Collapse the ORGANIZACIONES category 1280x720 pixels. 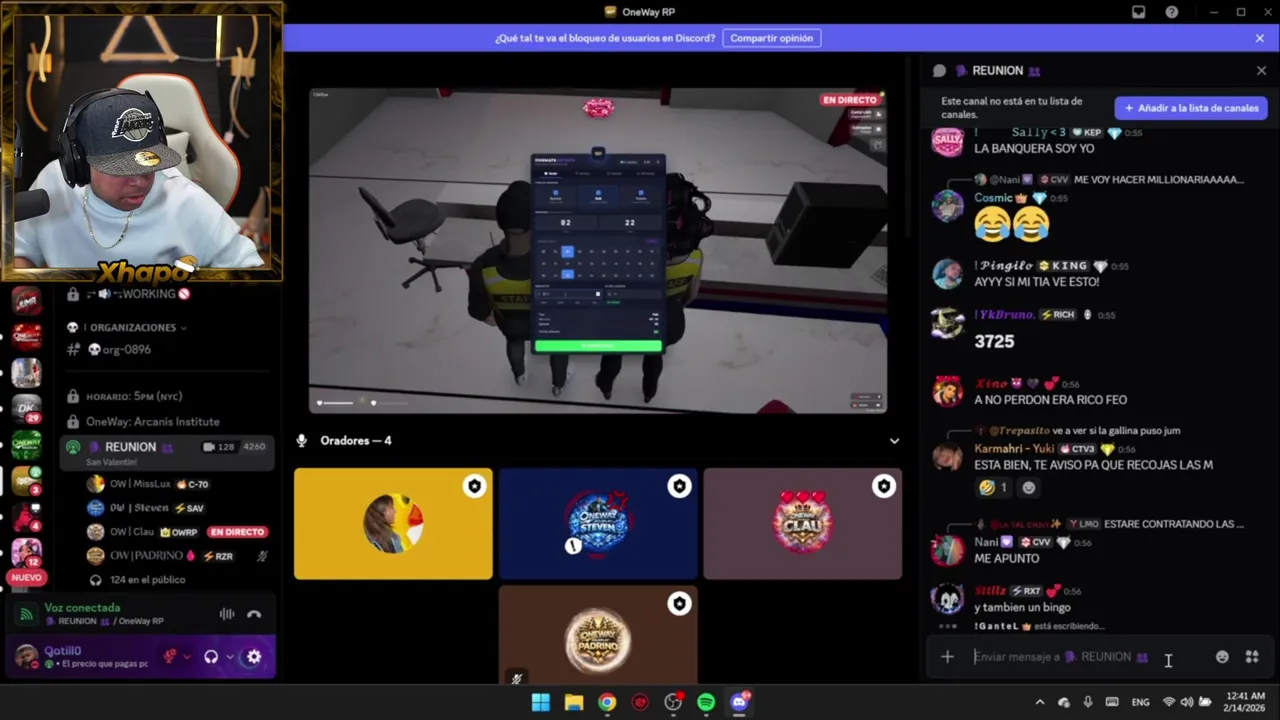pos(127,327)
